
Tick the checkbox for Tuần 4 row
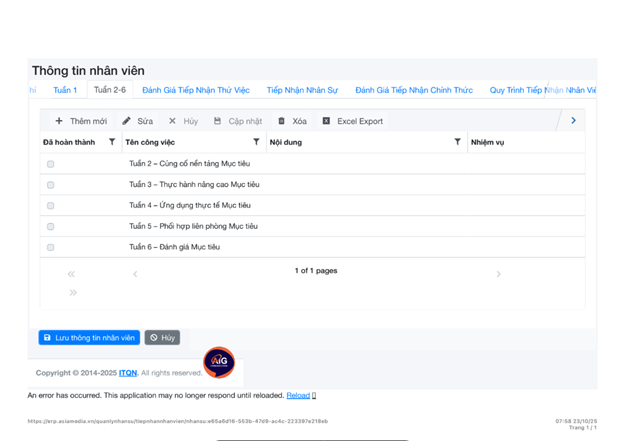[51, 206]
